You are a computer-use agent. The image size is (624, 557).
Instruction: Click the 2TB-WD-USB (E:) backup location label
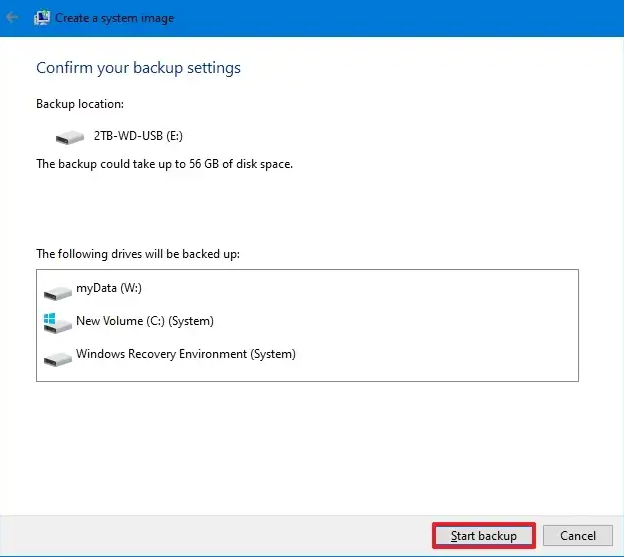click(x=138, y=136)
